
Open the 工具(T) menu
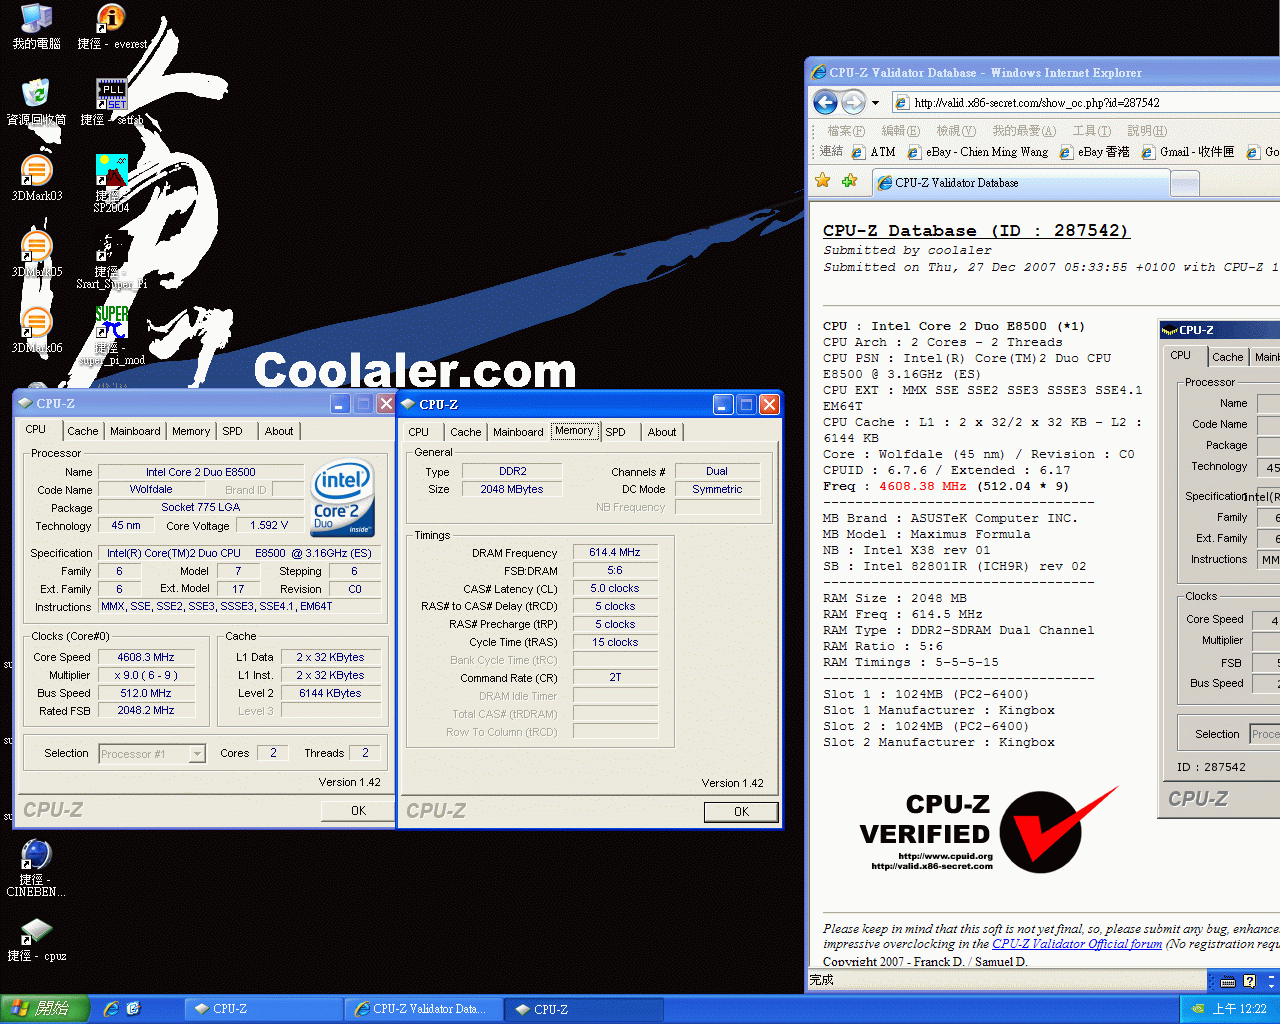point(1091,131)
